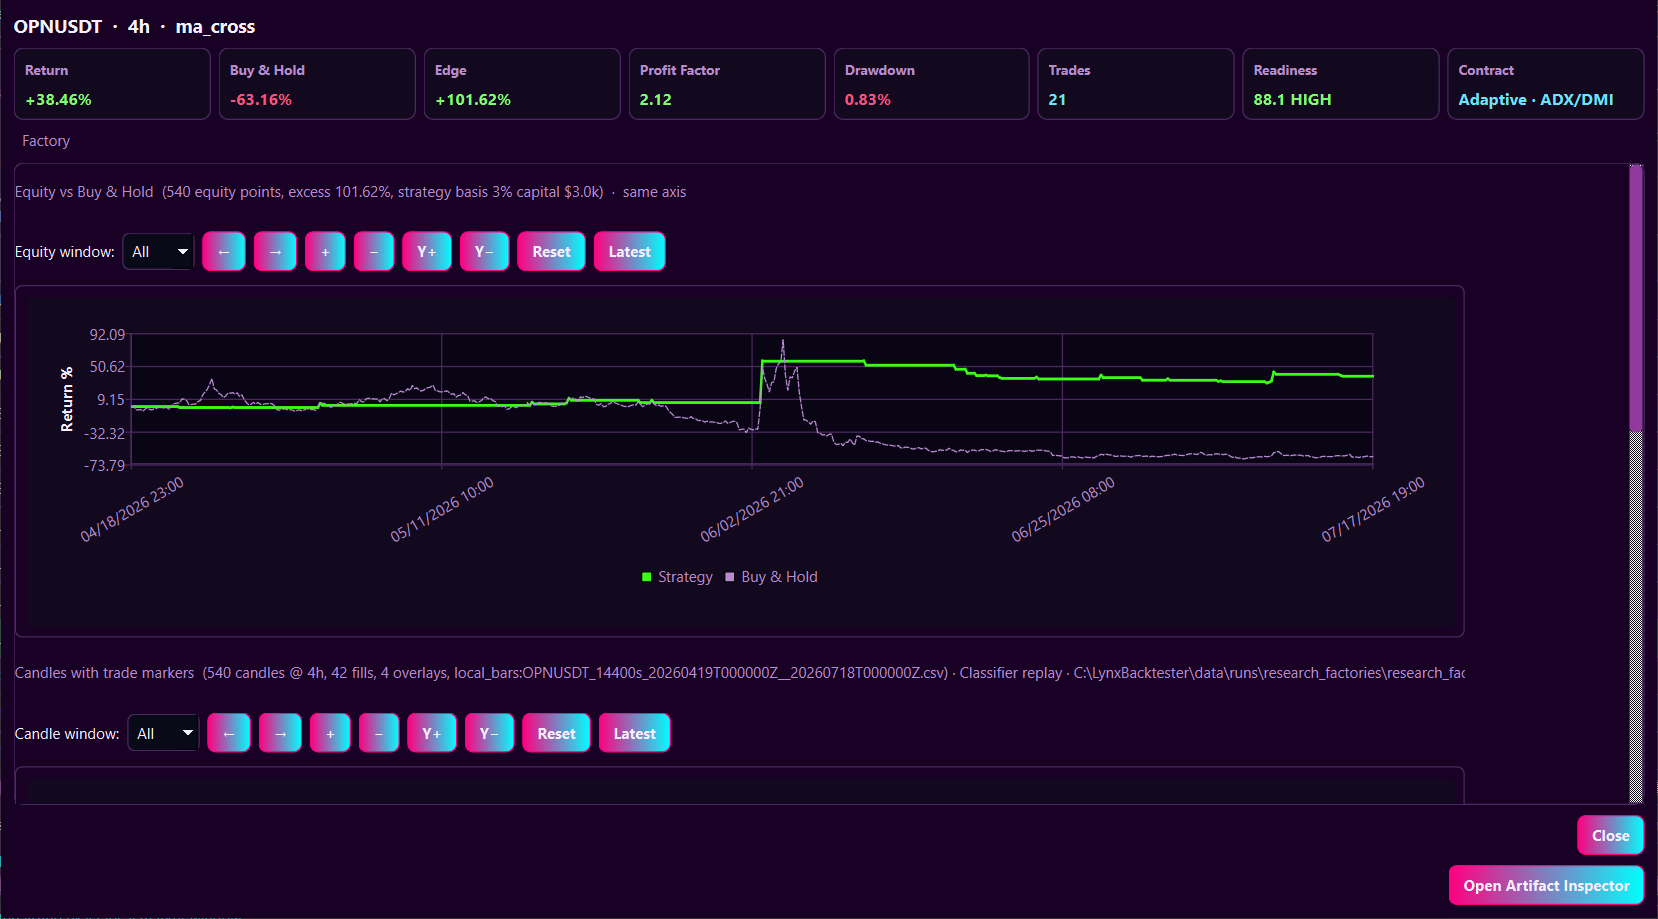The height and width of the screenshot is (919, 1658).
Task: Open the Equity window dropdown
Action: [x=158, y=252]
